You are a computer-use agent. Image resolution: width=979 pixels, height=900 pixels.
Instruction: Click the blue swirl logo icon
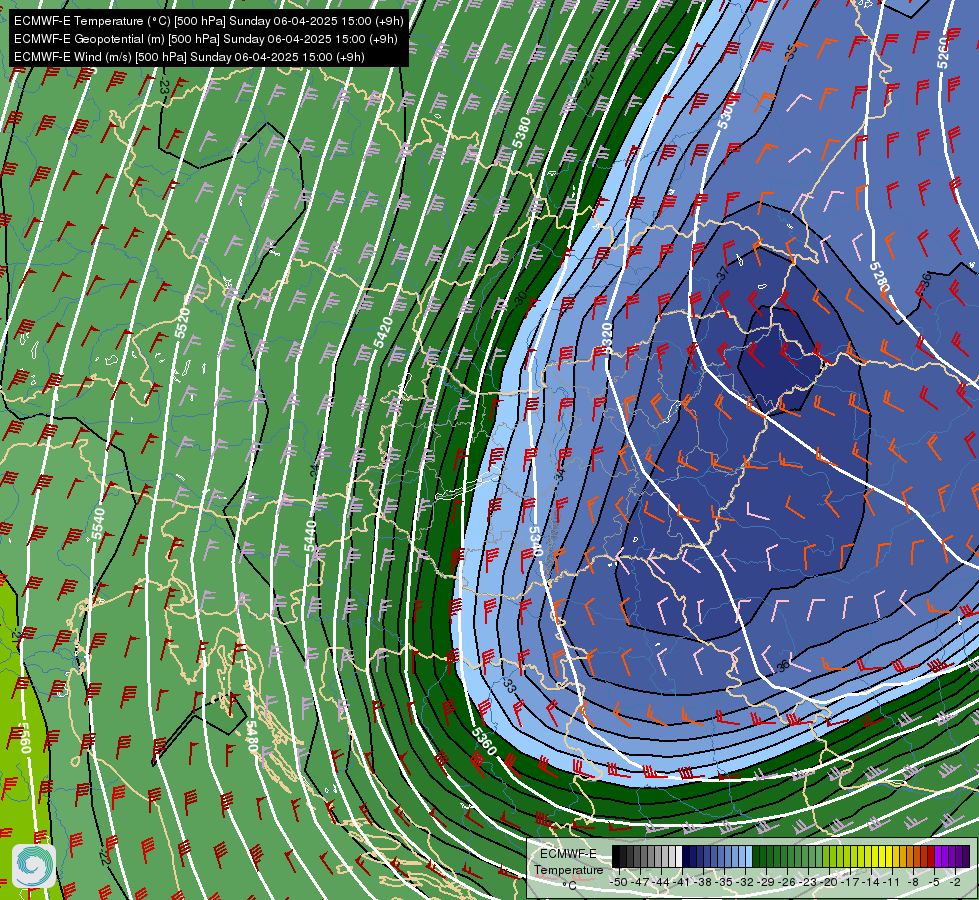point(34,865)
